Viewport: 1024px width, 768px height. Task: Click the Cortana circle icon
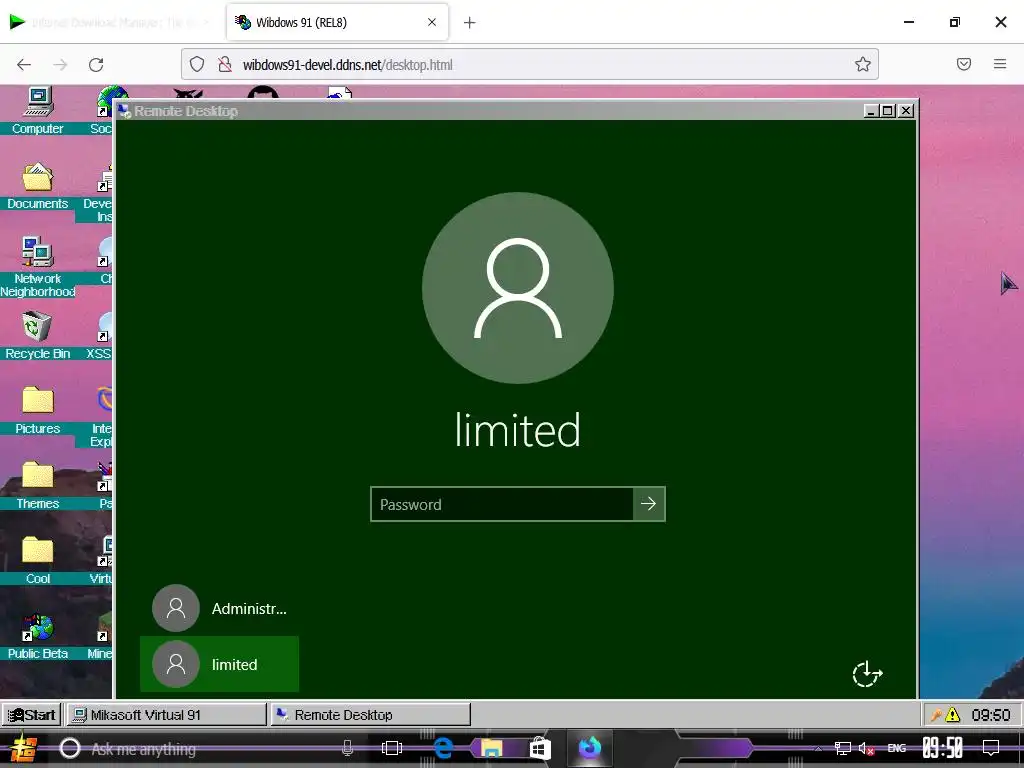point(70,748)
